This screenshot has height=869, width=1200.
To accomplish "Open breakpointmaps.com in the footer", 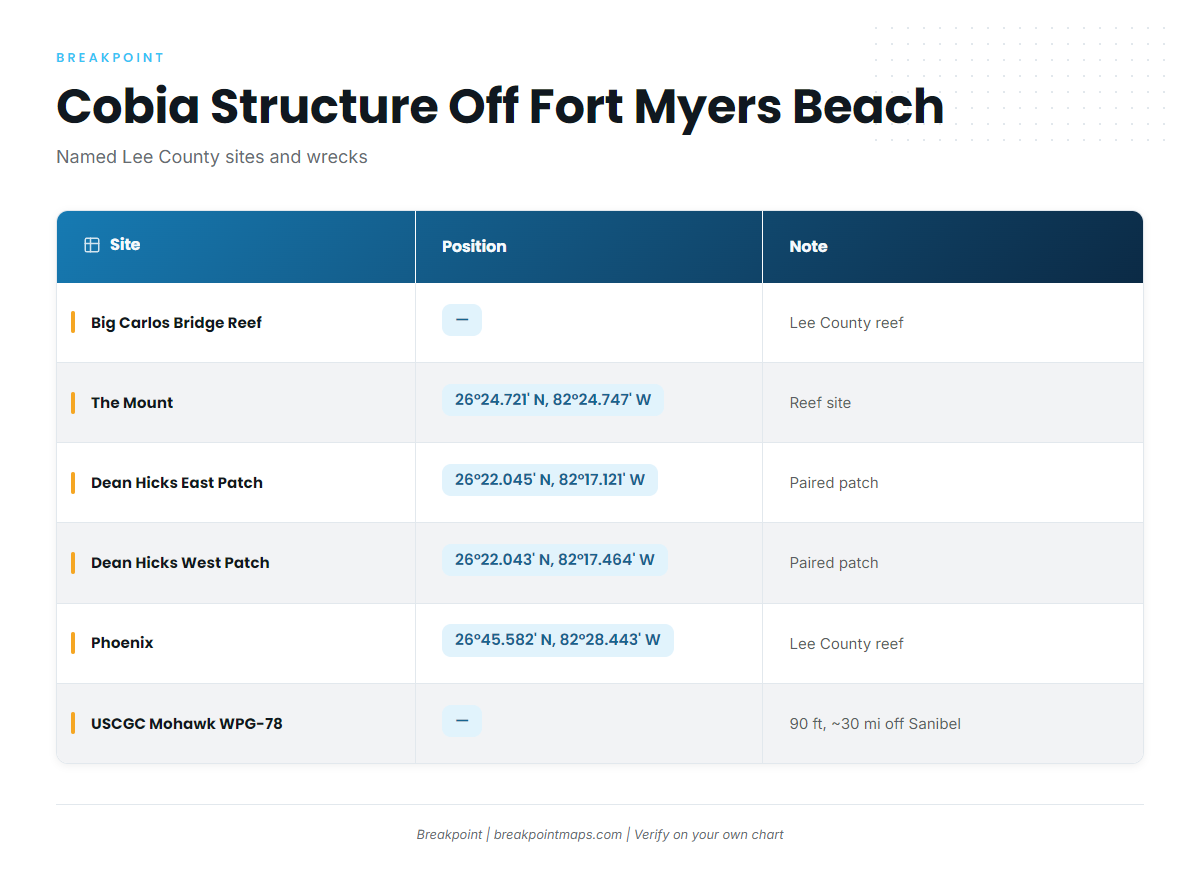I will click(x=558, y=834).
